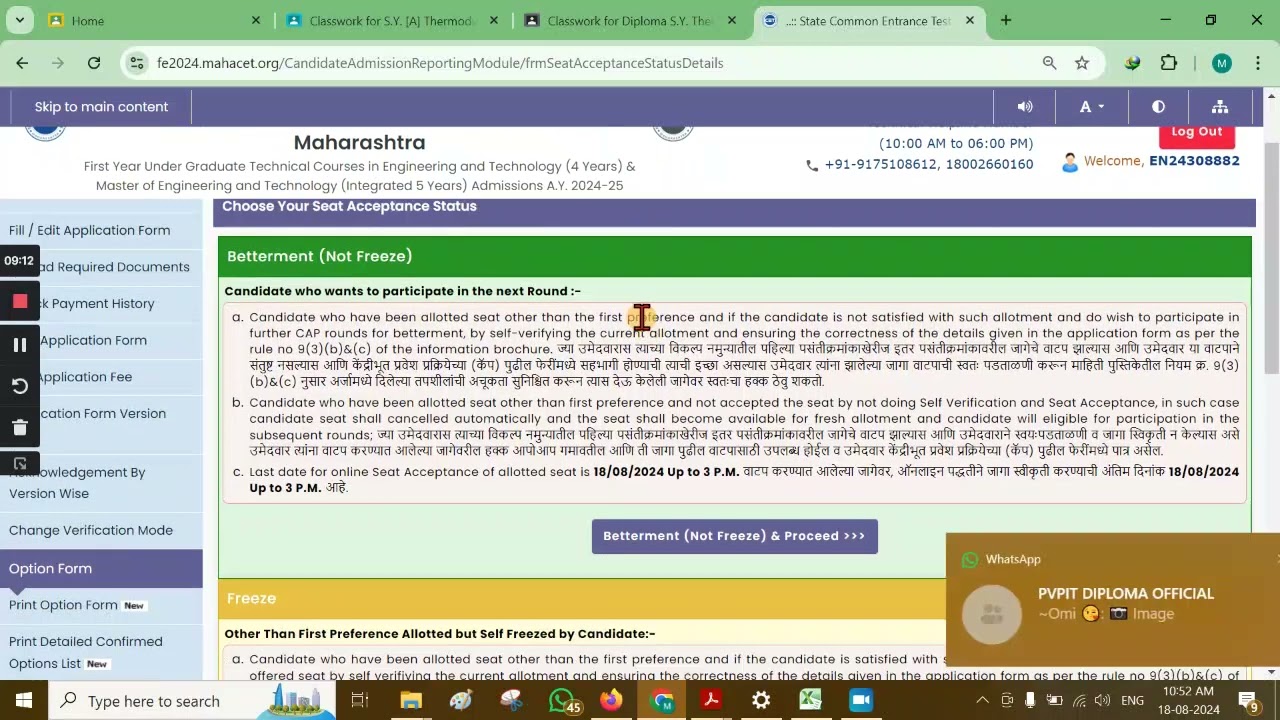Switch to Classwork for Diploma S.Y. tab
The height and width of the screenshot is (720, 1280).
click(630, 20)
